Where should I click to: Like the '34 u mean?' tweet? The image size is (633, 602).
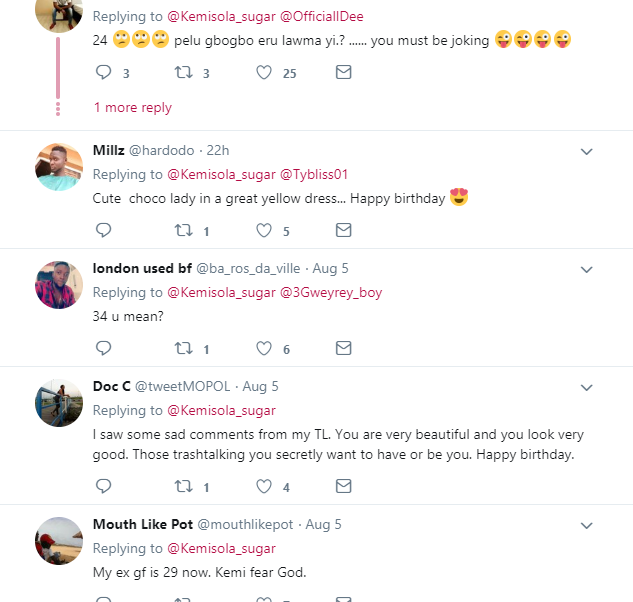tap(264, 349)
